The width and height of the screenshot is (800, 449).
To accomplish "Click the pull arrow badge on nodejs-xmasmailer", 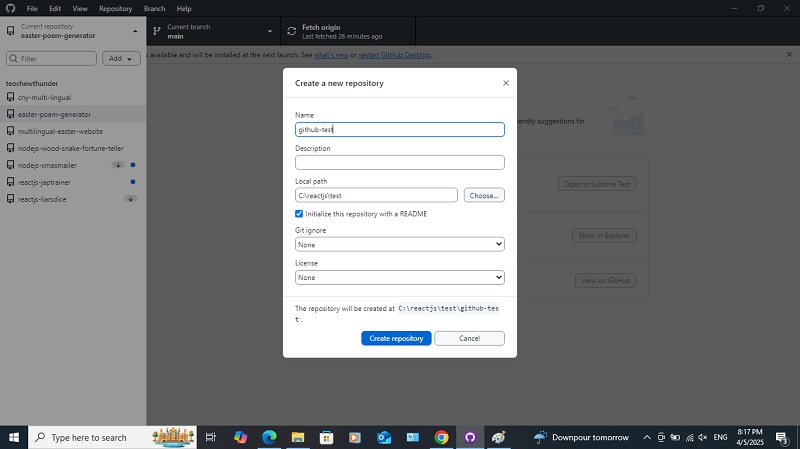I will 118,165.
